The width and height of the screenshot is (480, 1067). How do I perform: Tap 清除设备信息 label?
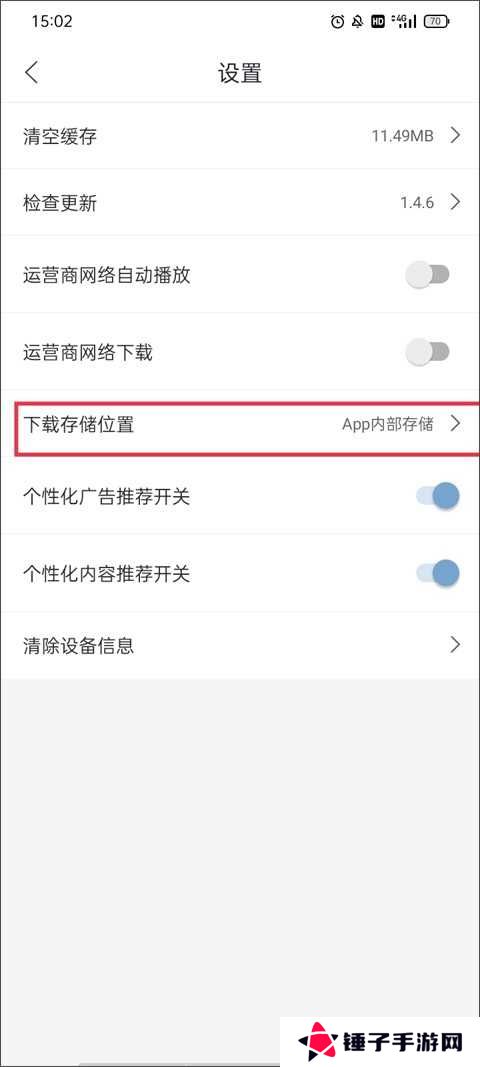click(x=78, y=644)
